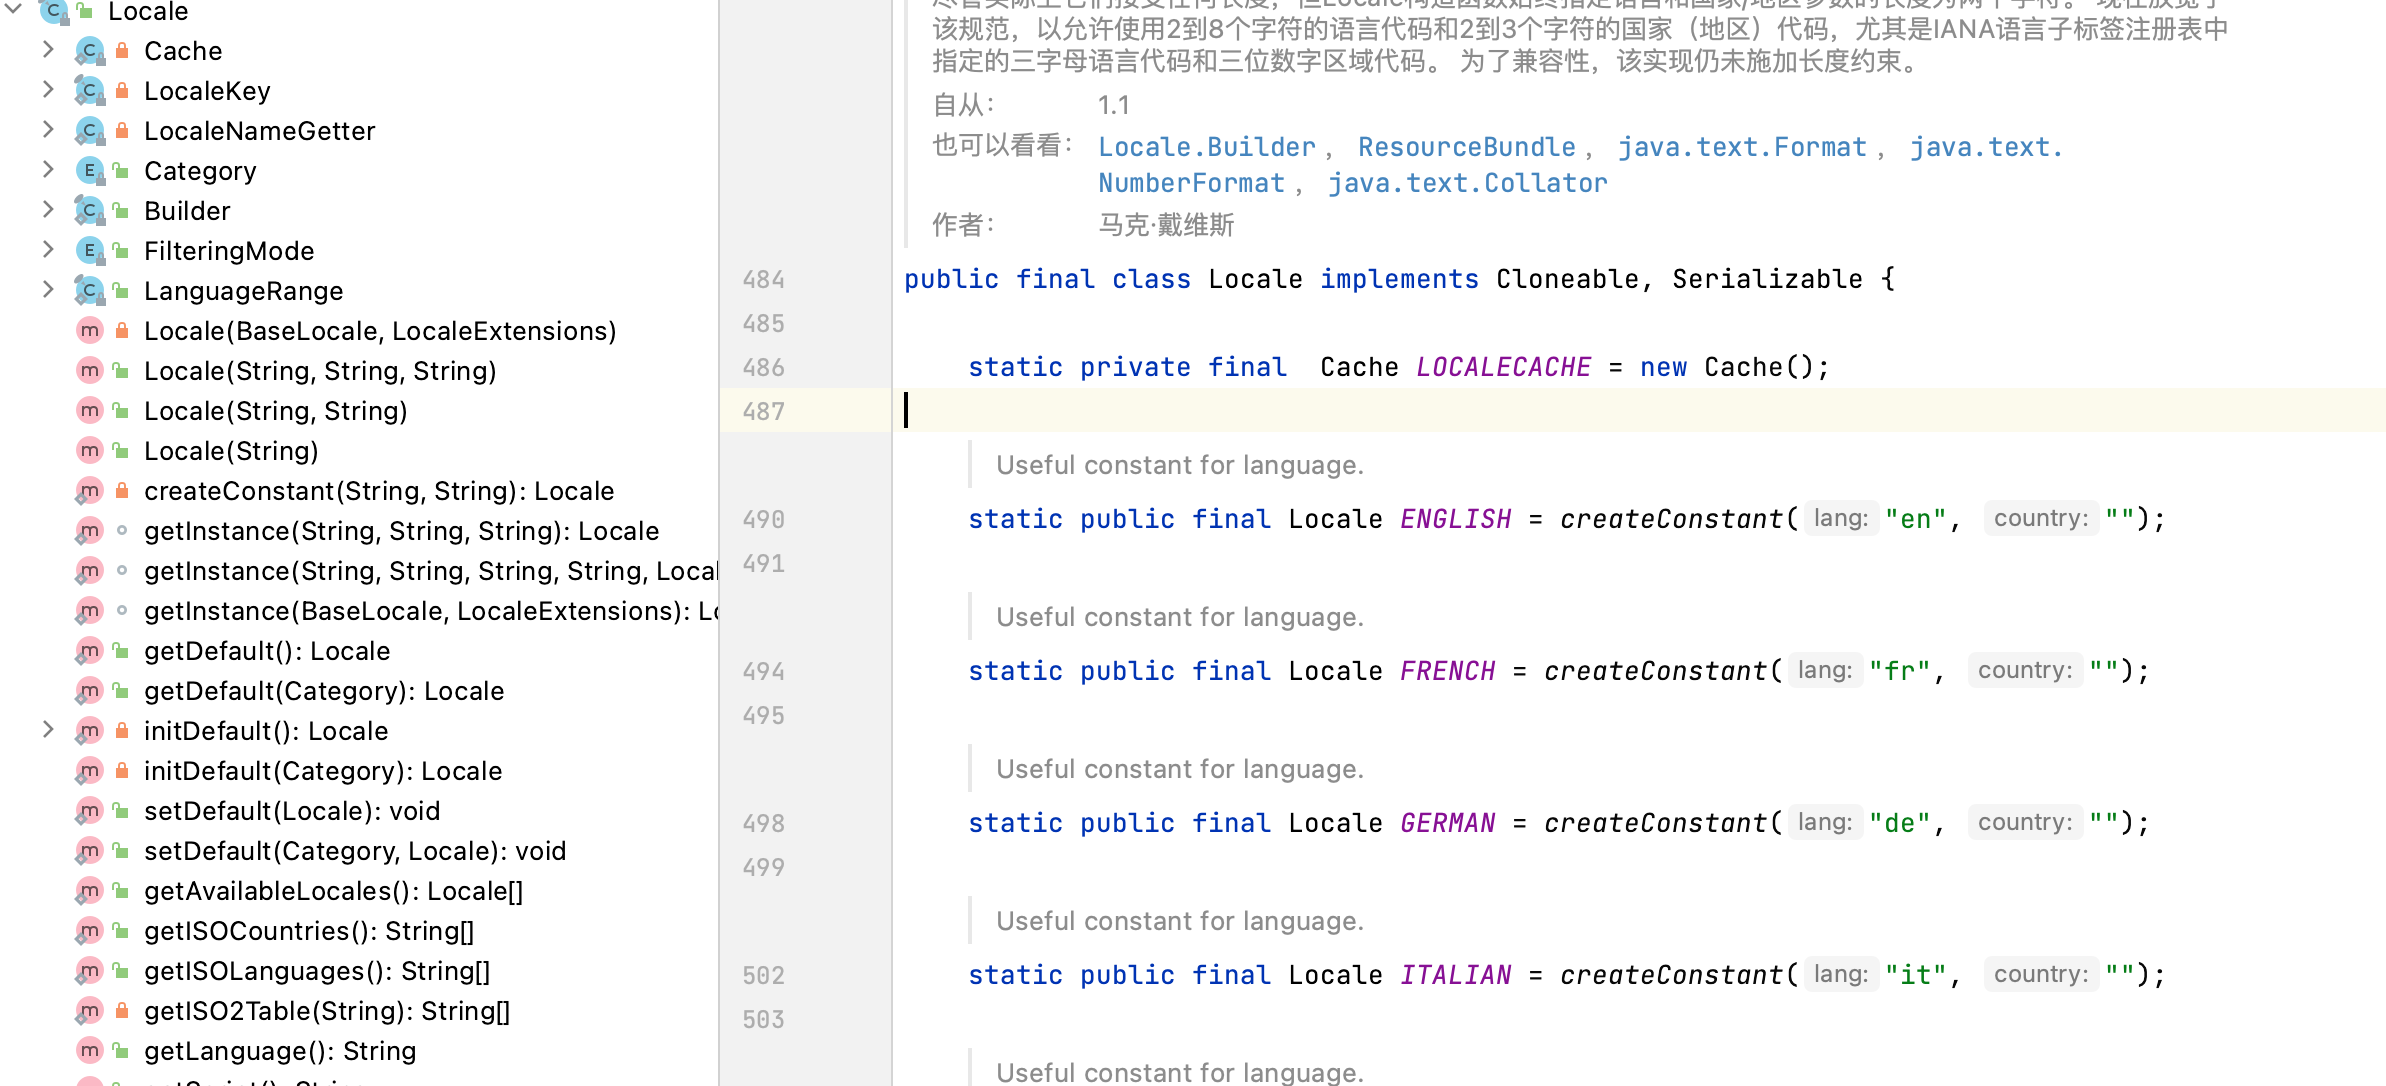Click method icon of Locale(String) constructor
2386x1086 pixels.
[90, 451]
